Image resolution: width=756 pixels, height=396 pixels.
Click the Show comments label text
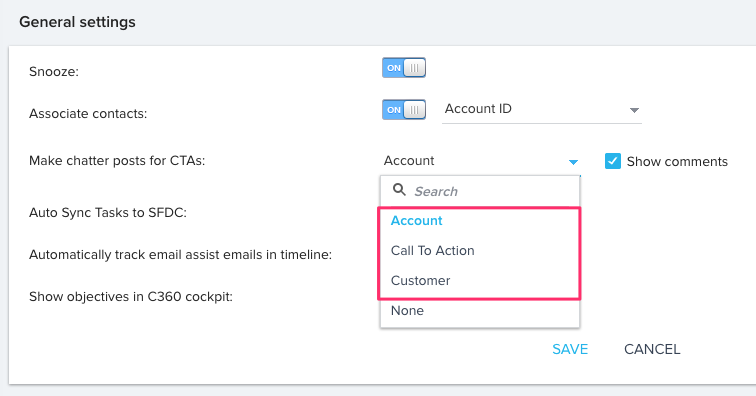[677, 162]
